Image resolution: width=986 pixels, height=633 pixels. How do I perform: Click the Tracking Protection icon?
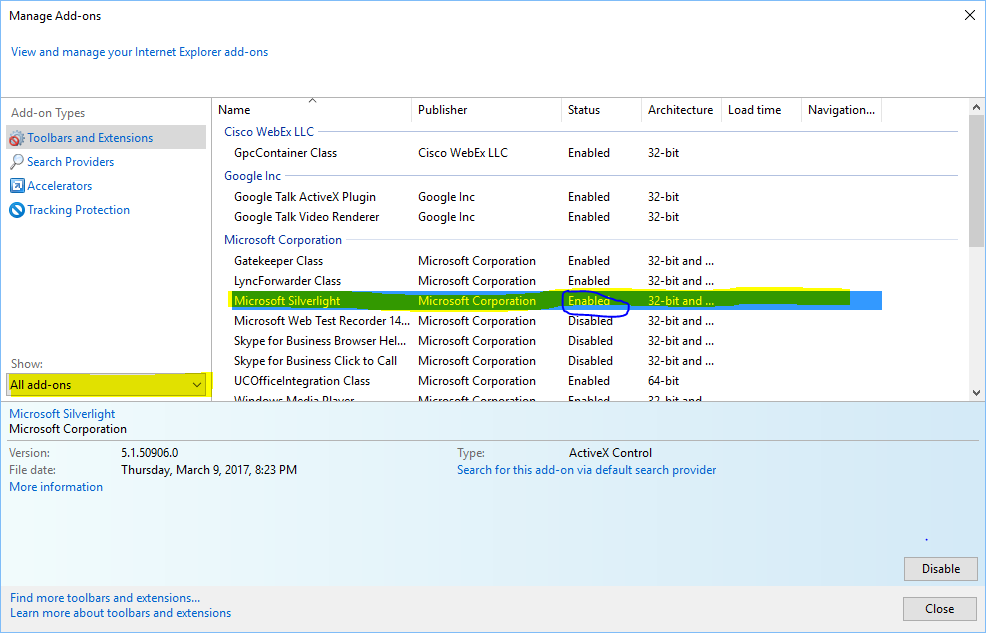[x=17, y=210]
